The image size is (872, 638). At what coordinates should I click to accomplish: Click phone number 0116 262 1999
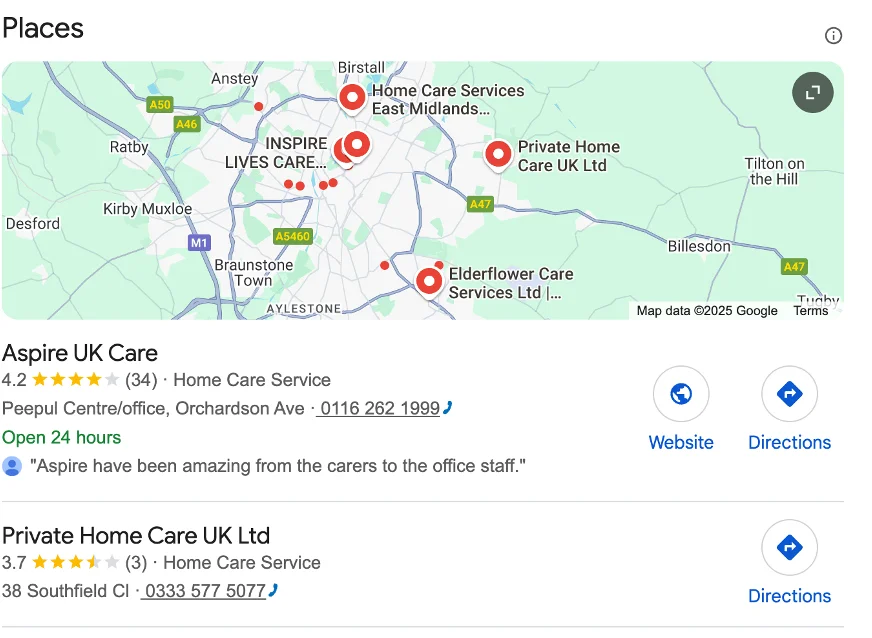coord(378,409)
